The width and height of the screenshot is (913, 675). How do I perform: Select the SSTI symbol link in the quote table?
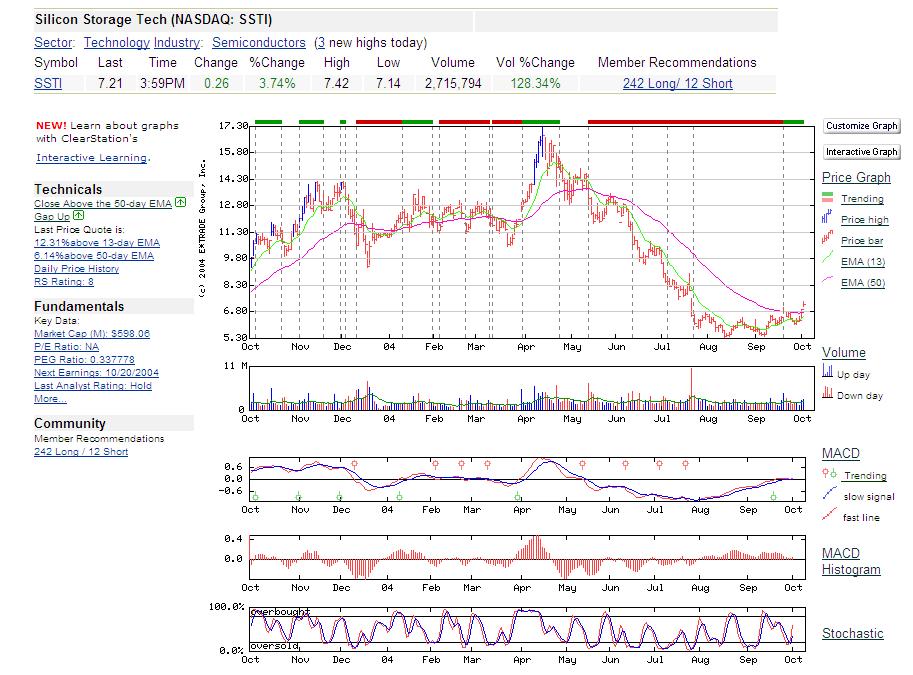point(48,84)
